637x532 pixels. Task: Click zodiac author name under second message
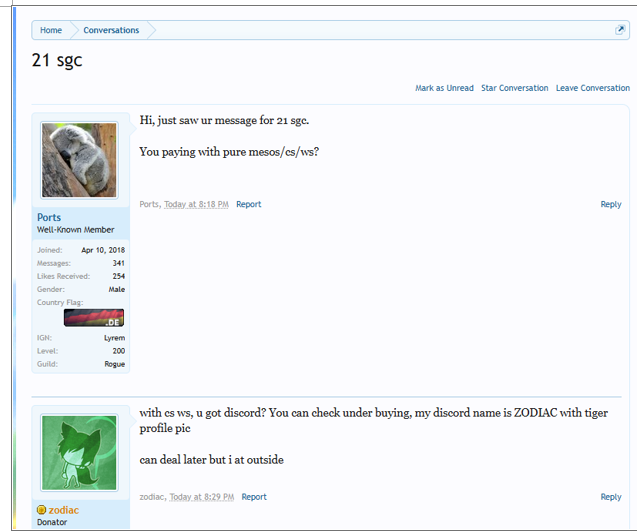152,497
